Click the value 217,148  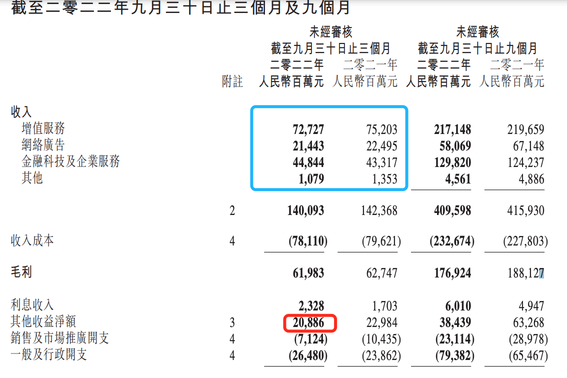tap(453, 129)
